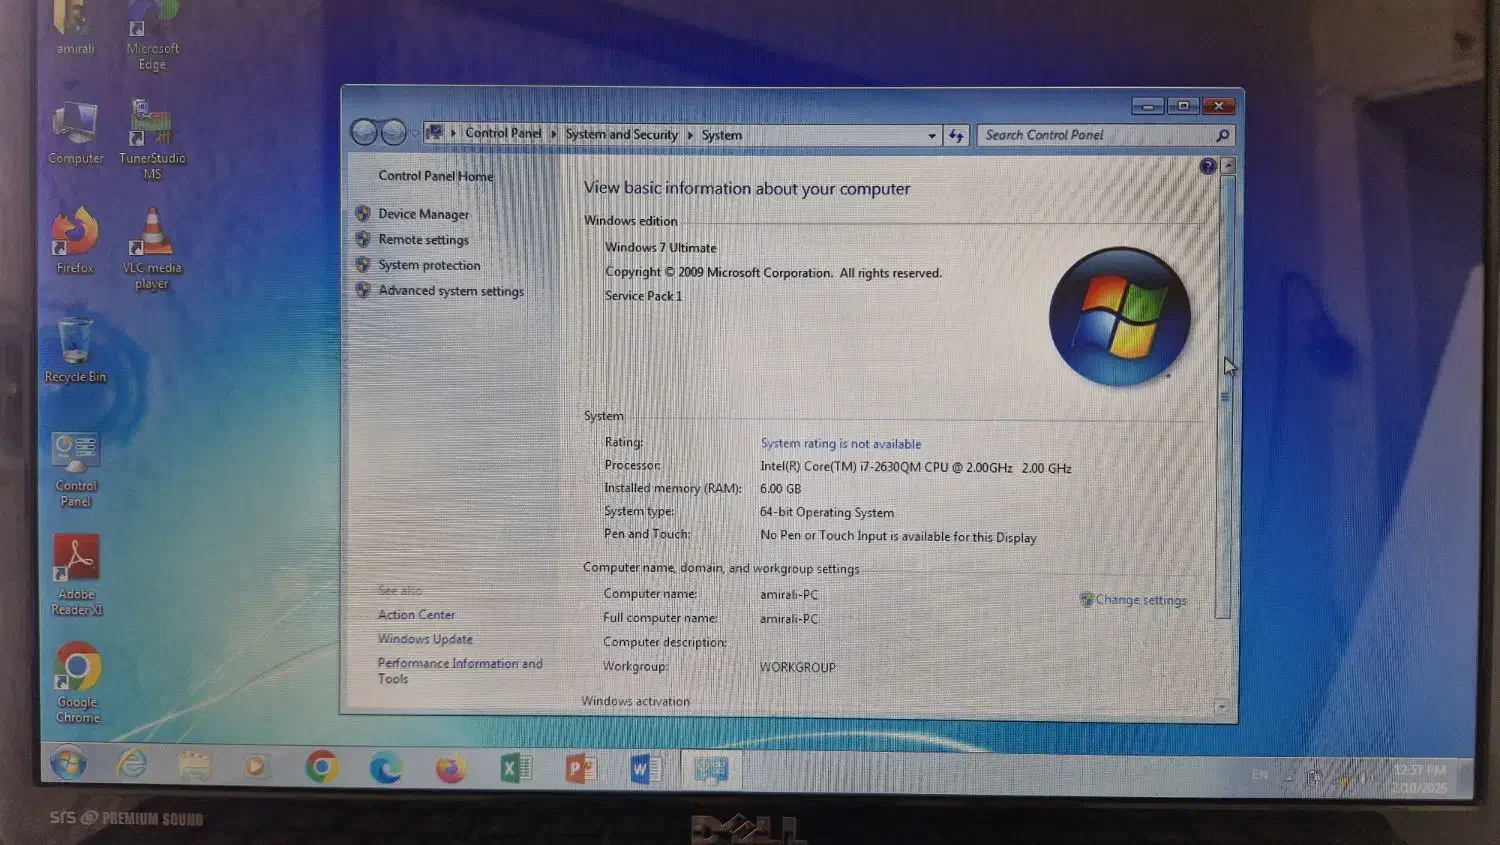Open Action Center link
Screen dimensions: 1500x845
[416, 615]
